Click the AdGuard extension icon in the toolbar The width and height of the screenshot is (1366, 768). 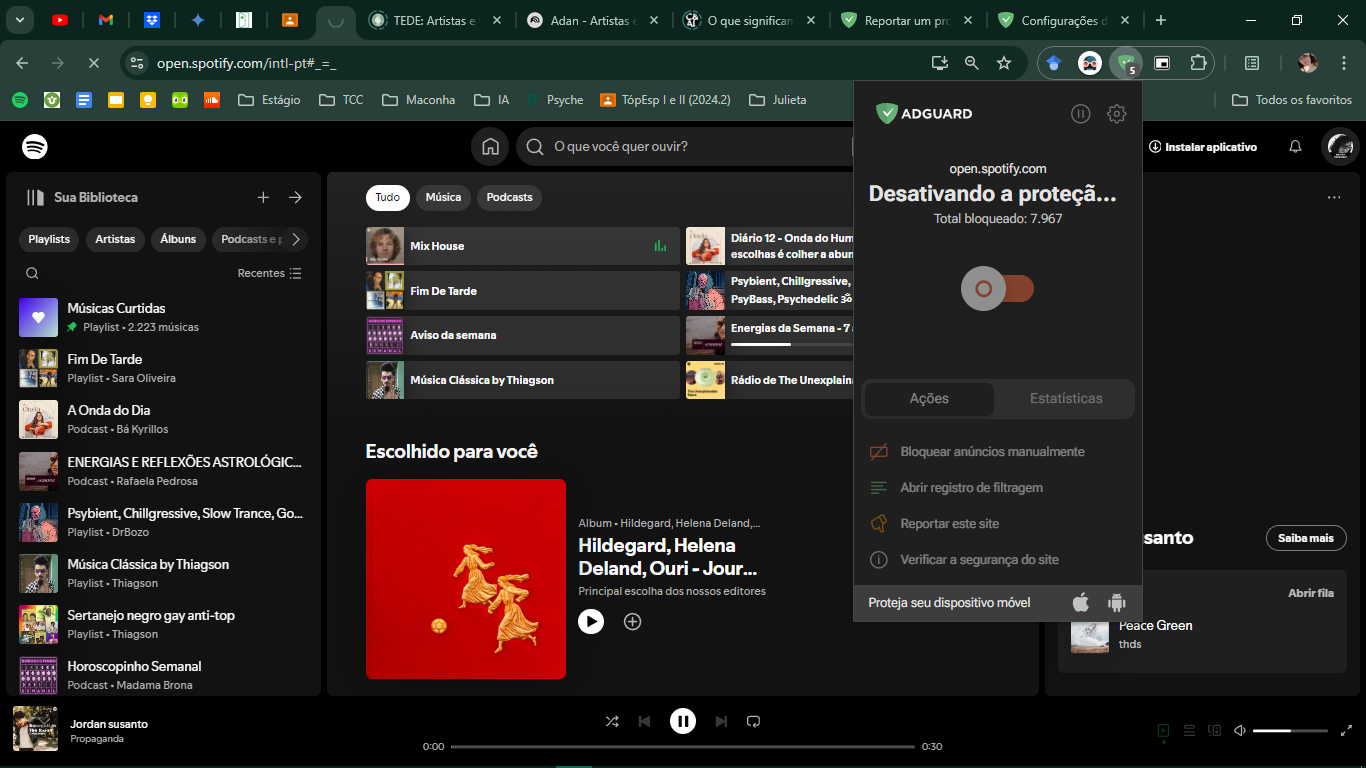1126,63
